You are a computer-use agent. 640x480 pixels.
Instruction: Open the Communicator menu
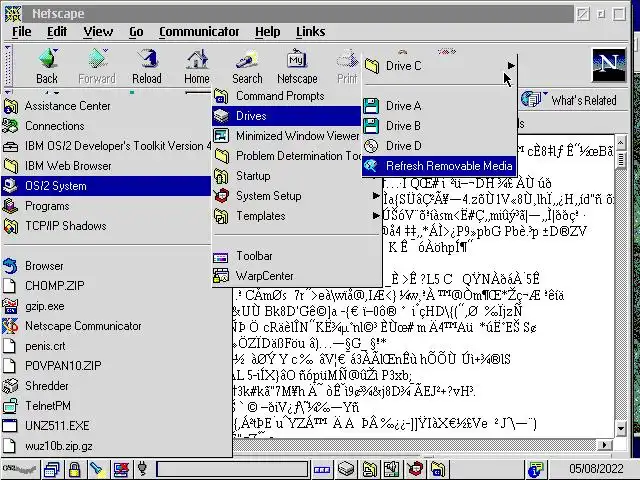point(199,31)
